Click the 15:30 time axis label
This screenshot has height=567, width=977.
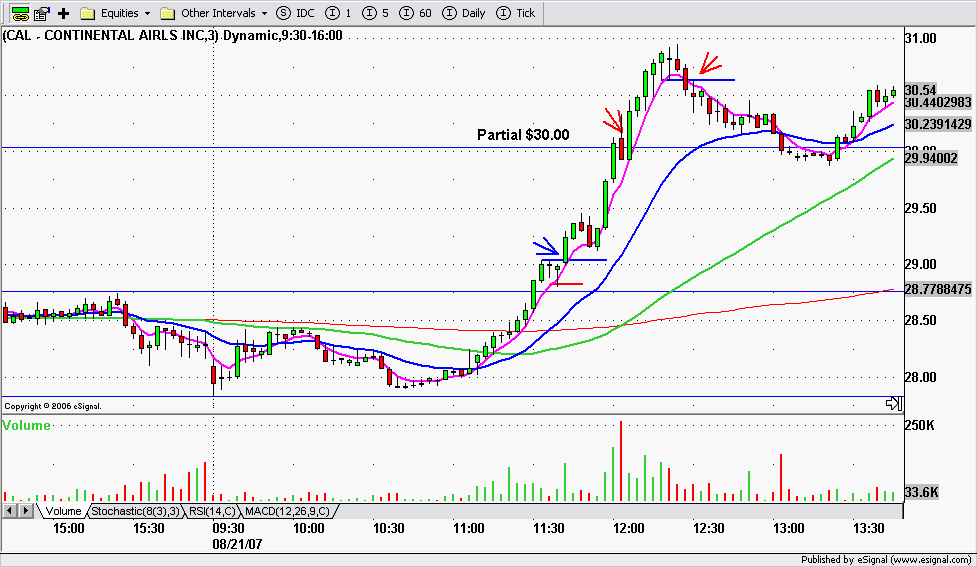pos(148,529)
